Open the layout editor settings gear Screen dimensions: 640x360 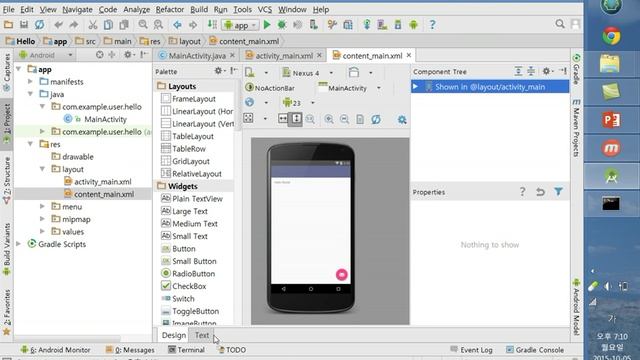click(402, 120)
